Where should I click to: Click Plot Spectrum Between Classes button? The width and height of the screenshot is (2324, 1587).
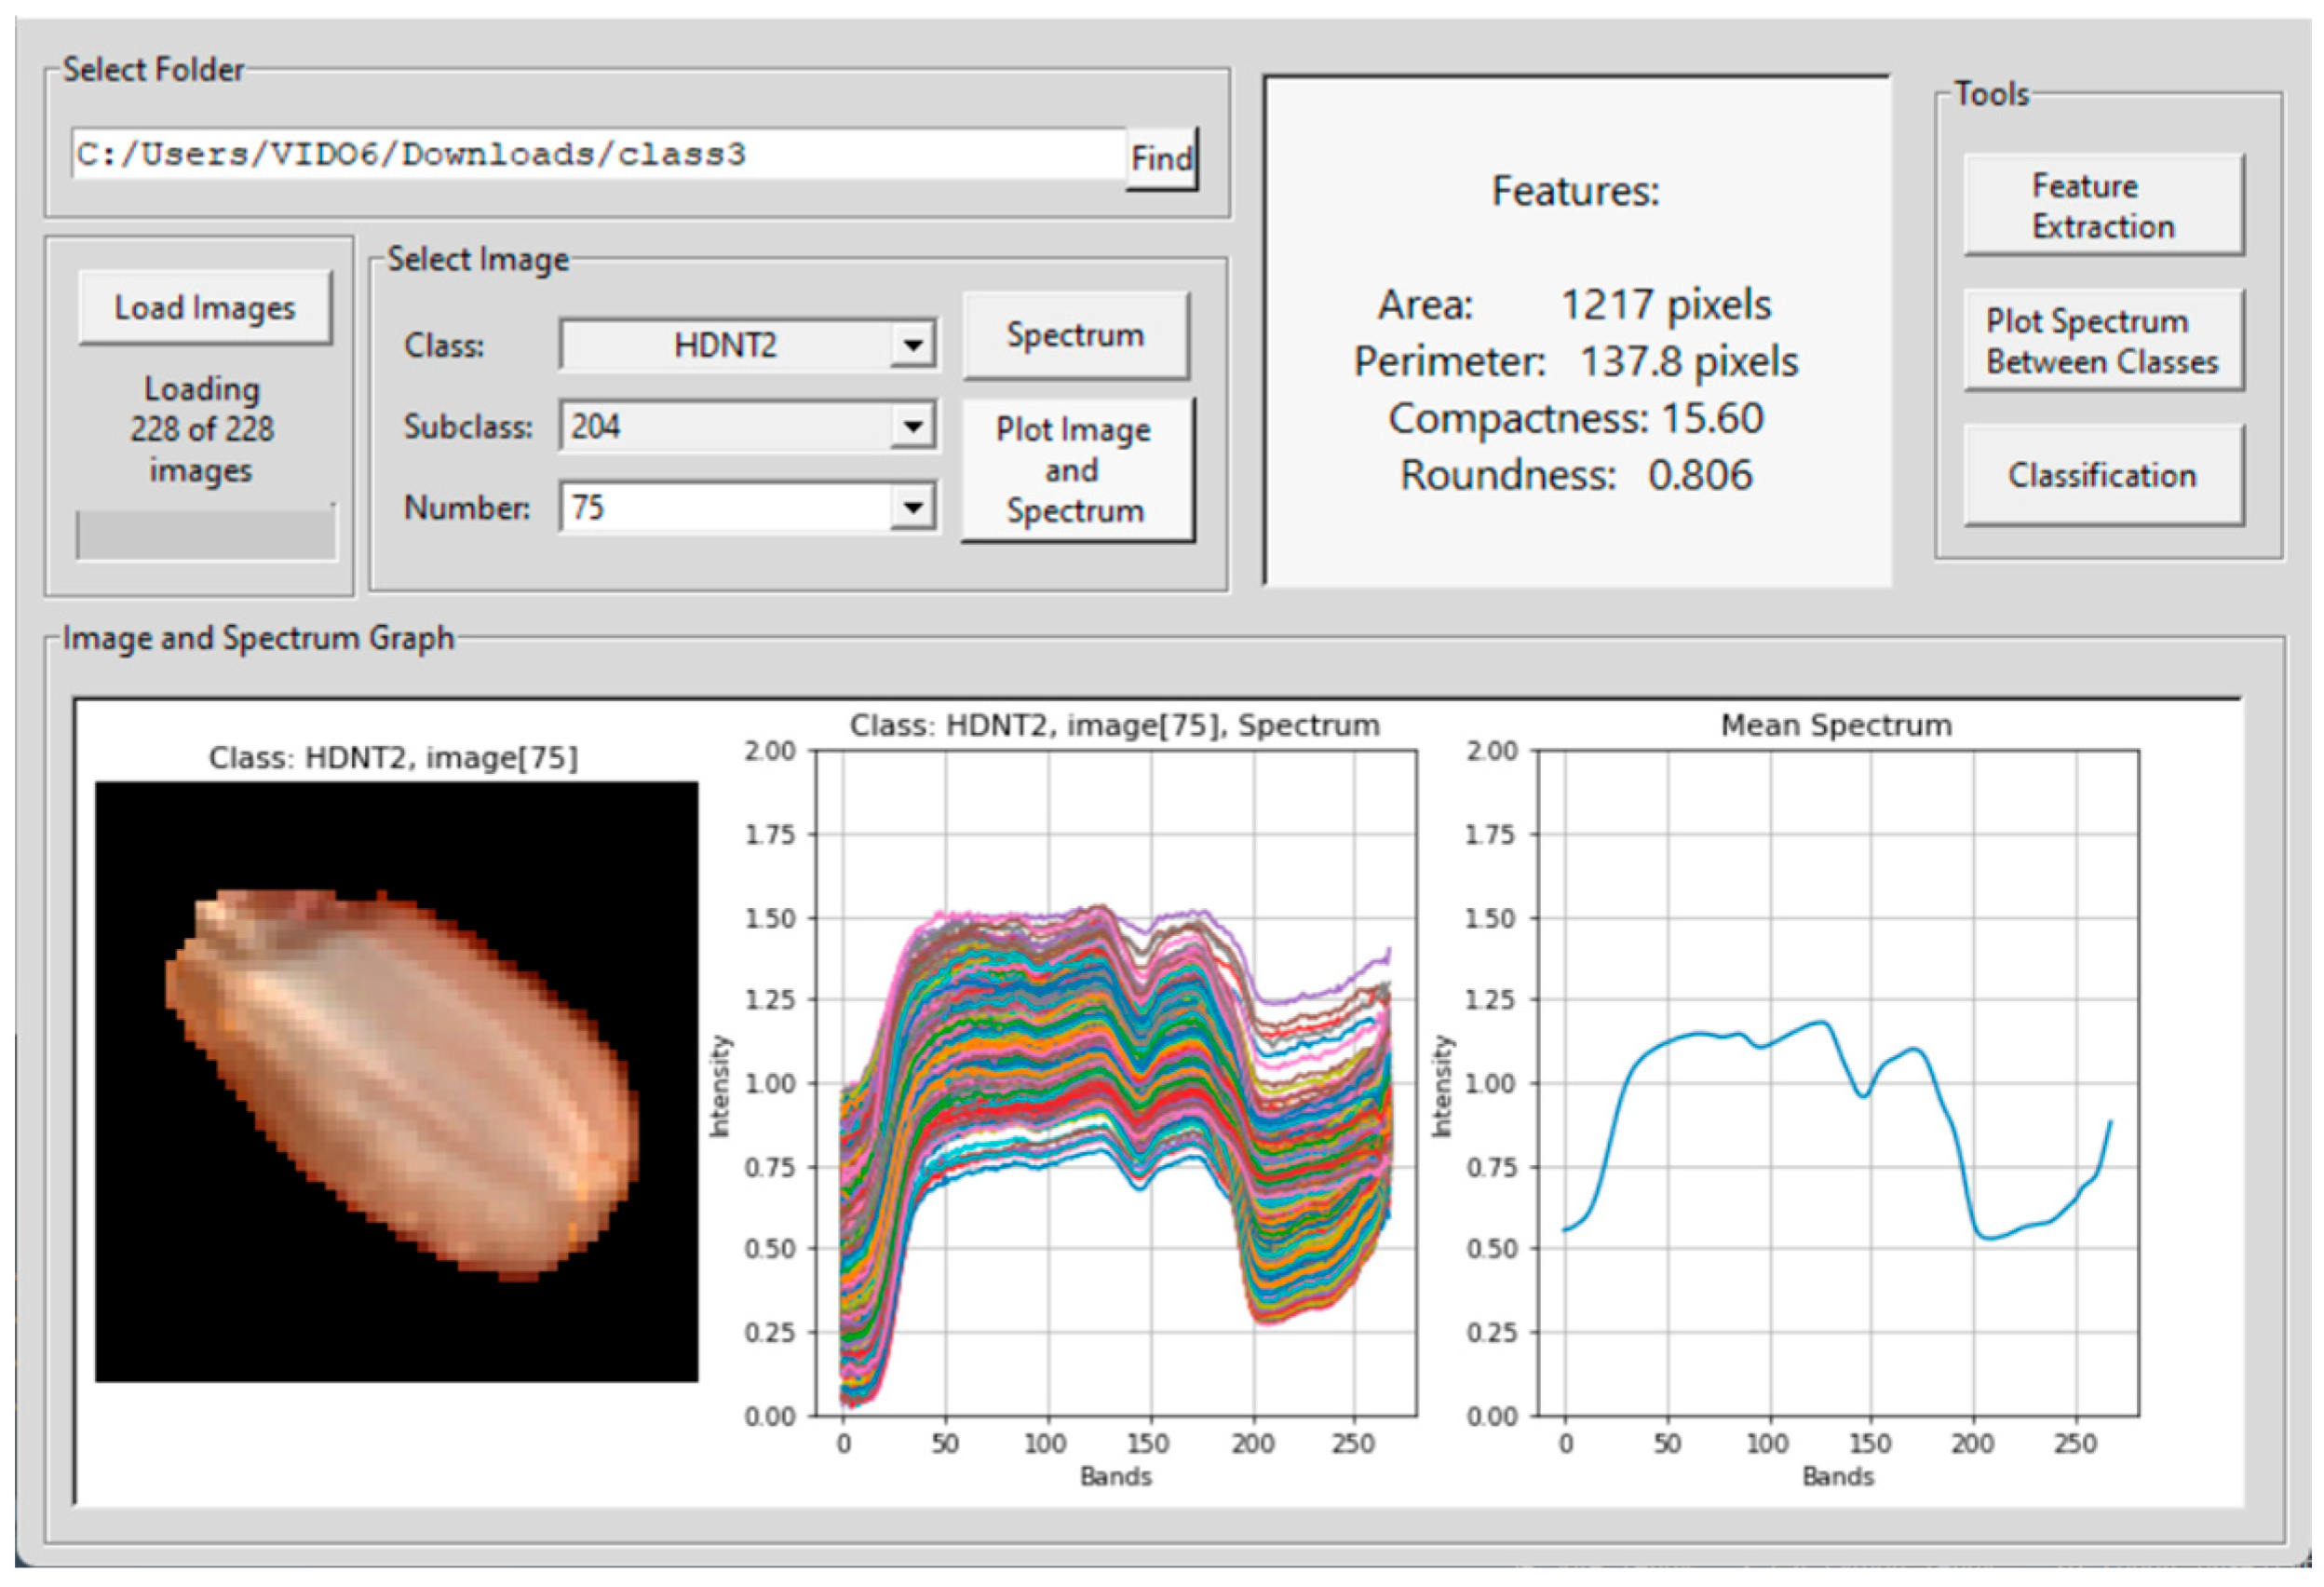[x=2103, y=341]
